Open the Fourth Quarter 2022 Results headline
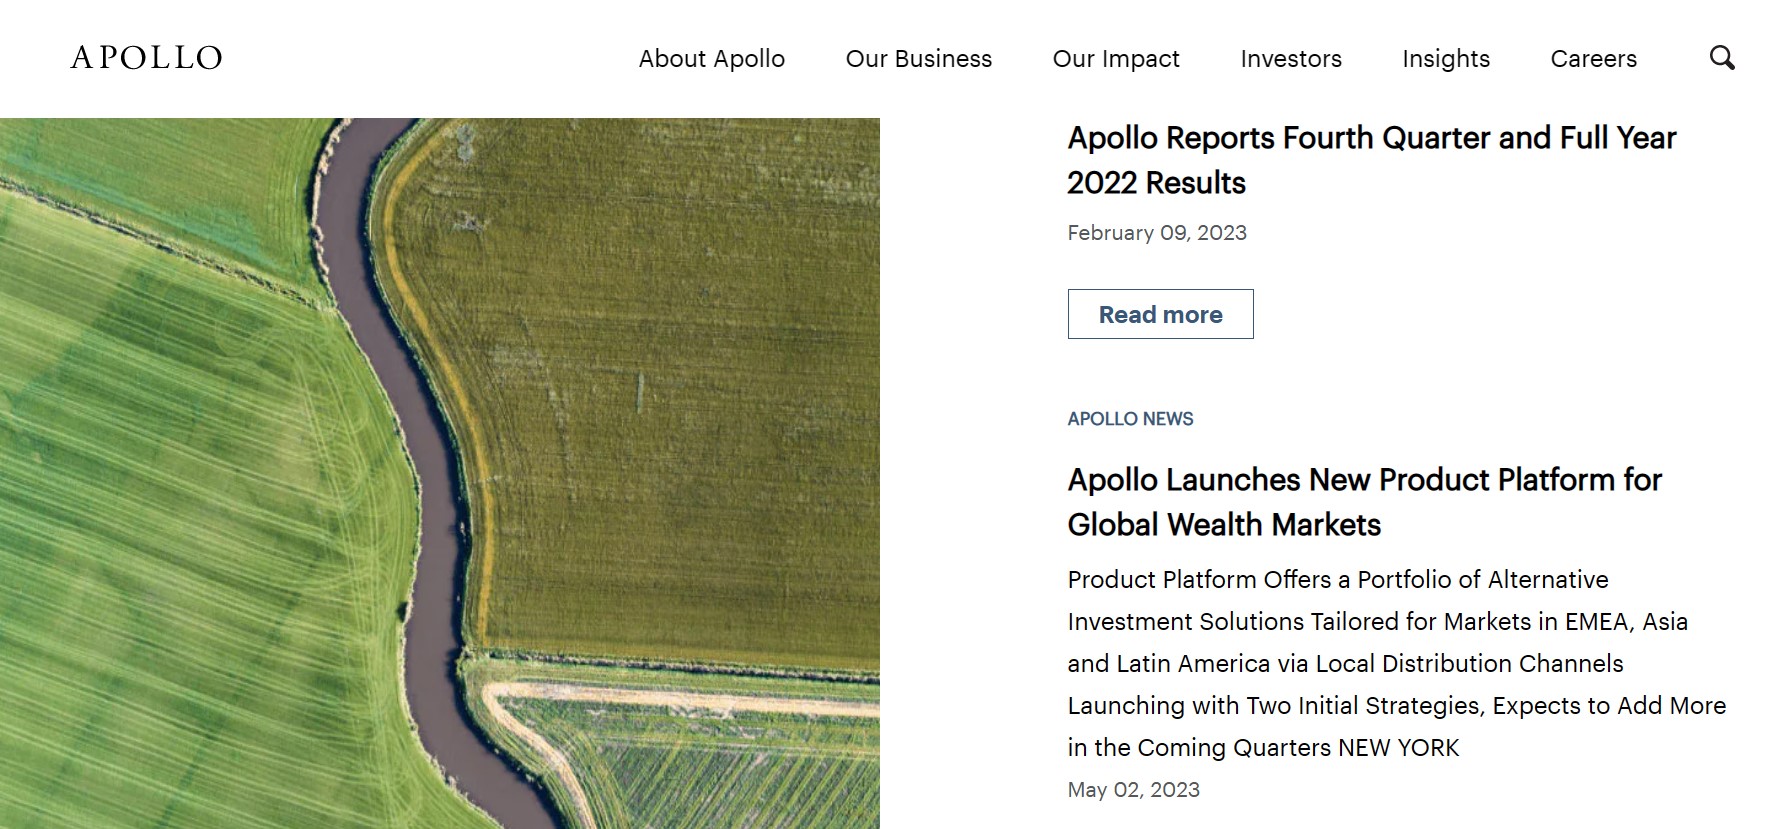Screen dimensions: 1780x829 (x=1370, y=160)
